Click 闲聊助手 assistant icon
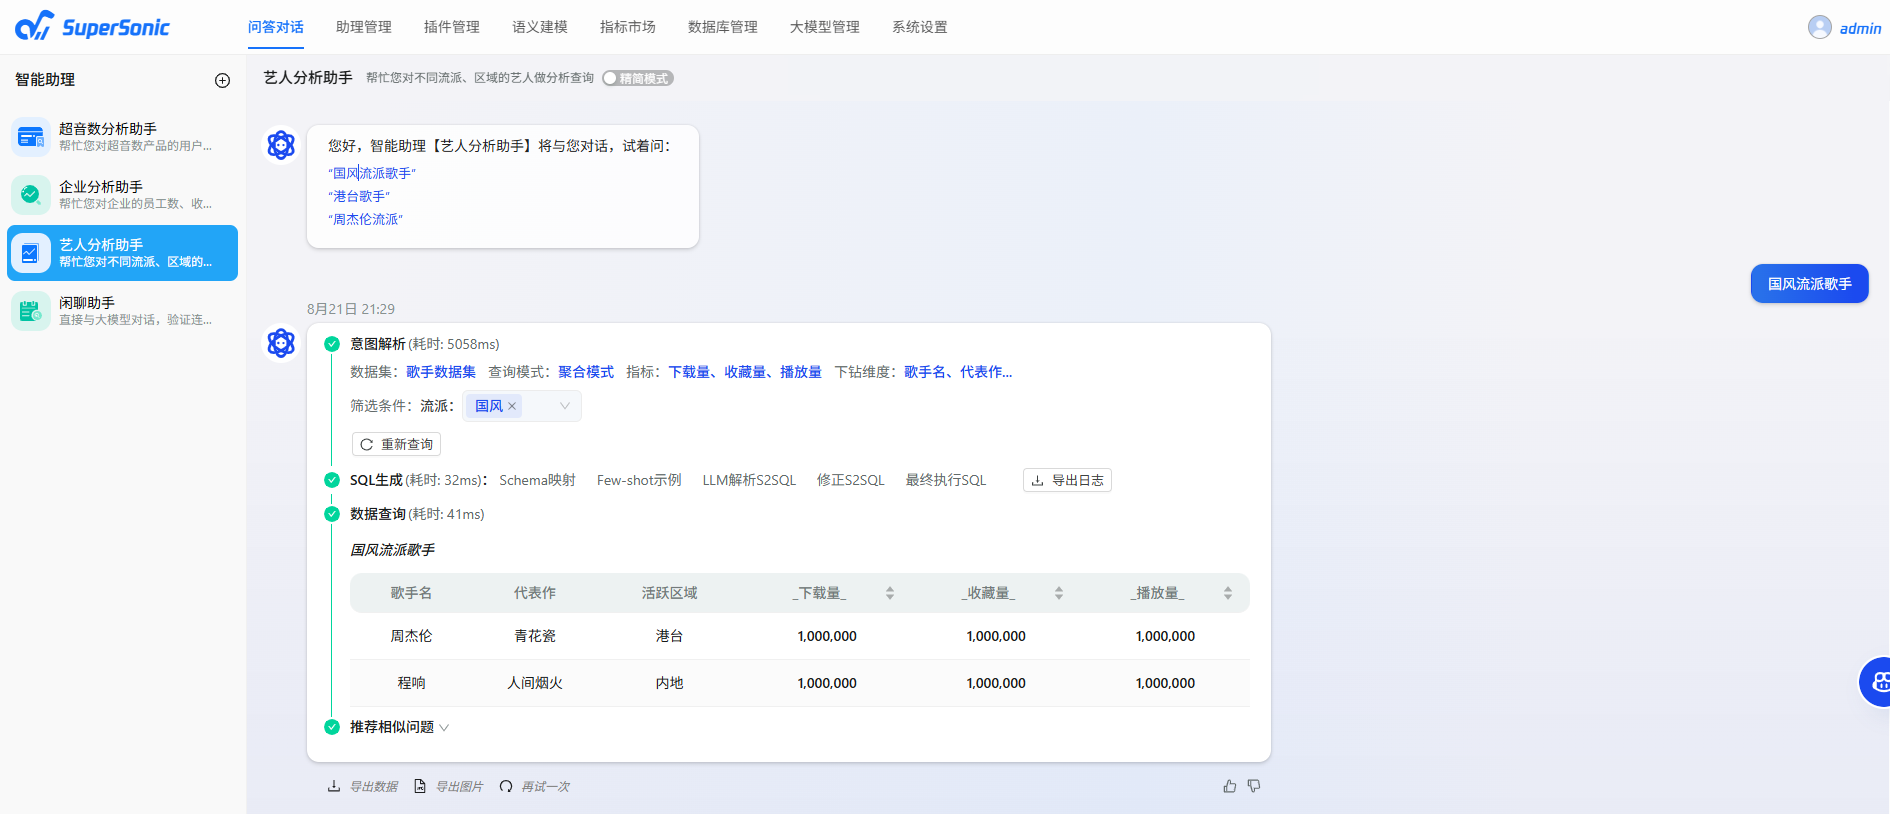 tap(31, 311)
